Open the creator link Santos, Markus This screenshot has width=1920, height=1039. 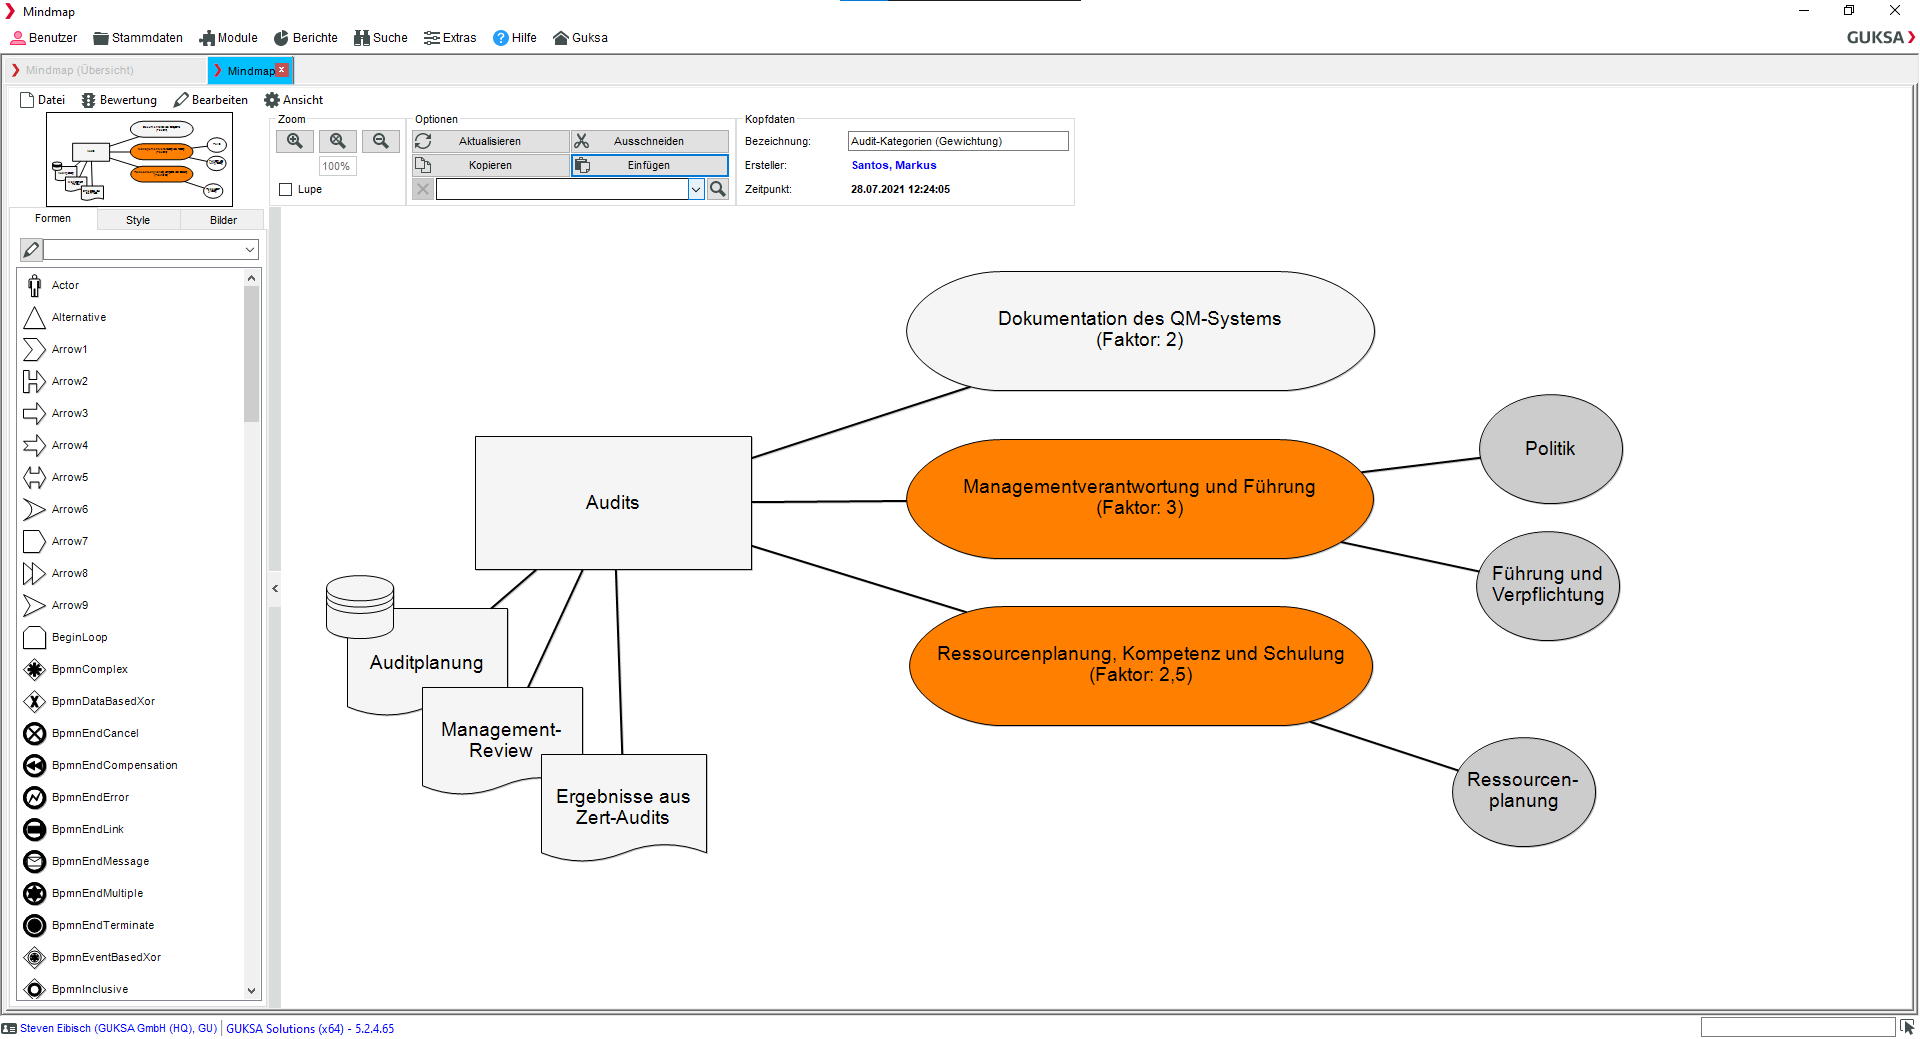894,165
